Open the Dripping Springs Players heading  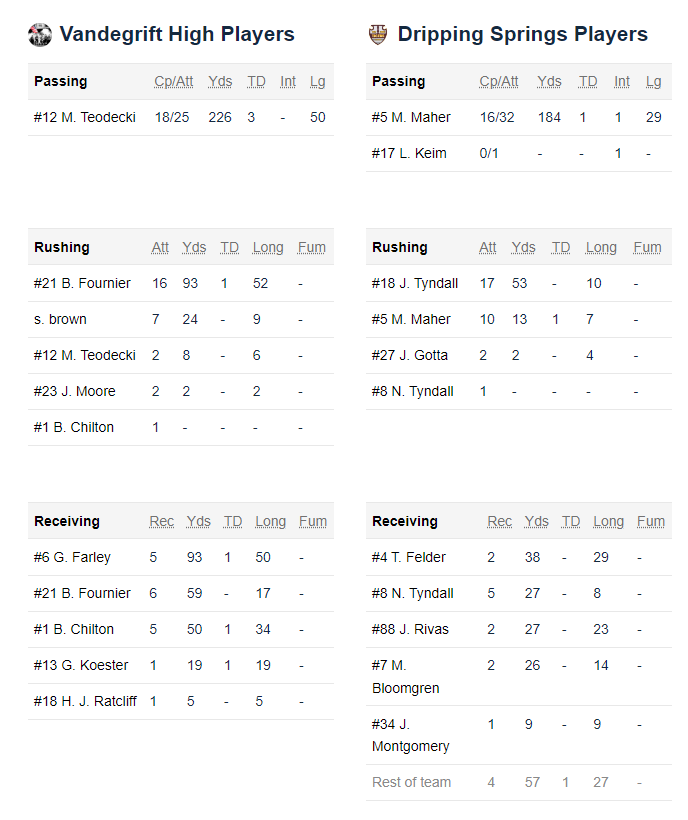point(522,35)
